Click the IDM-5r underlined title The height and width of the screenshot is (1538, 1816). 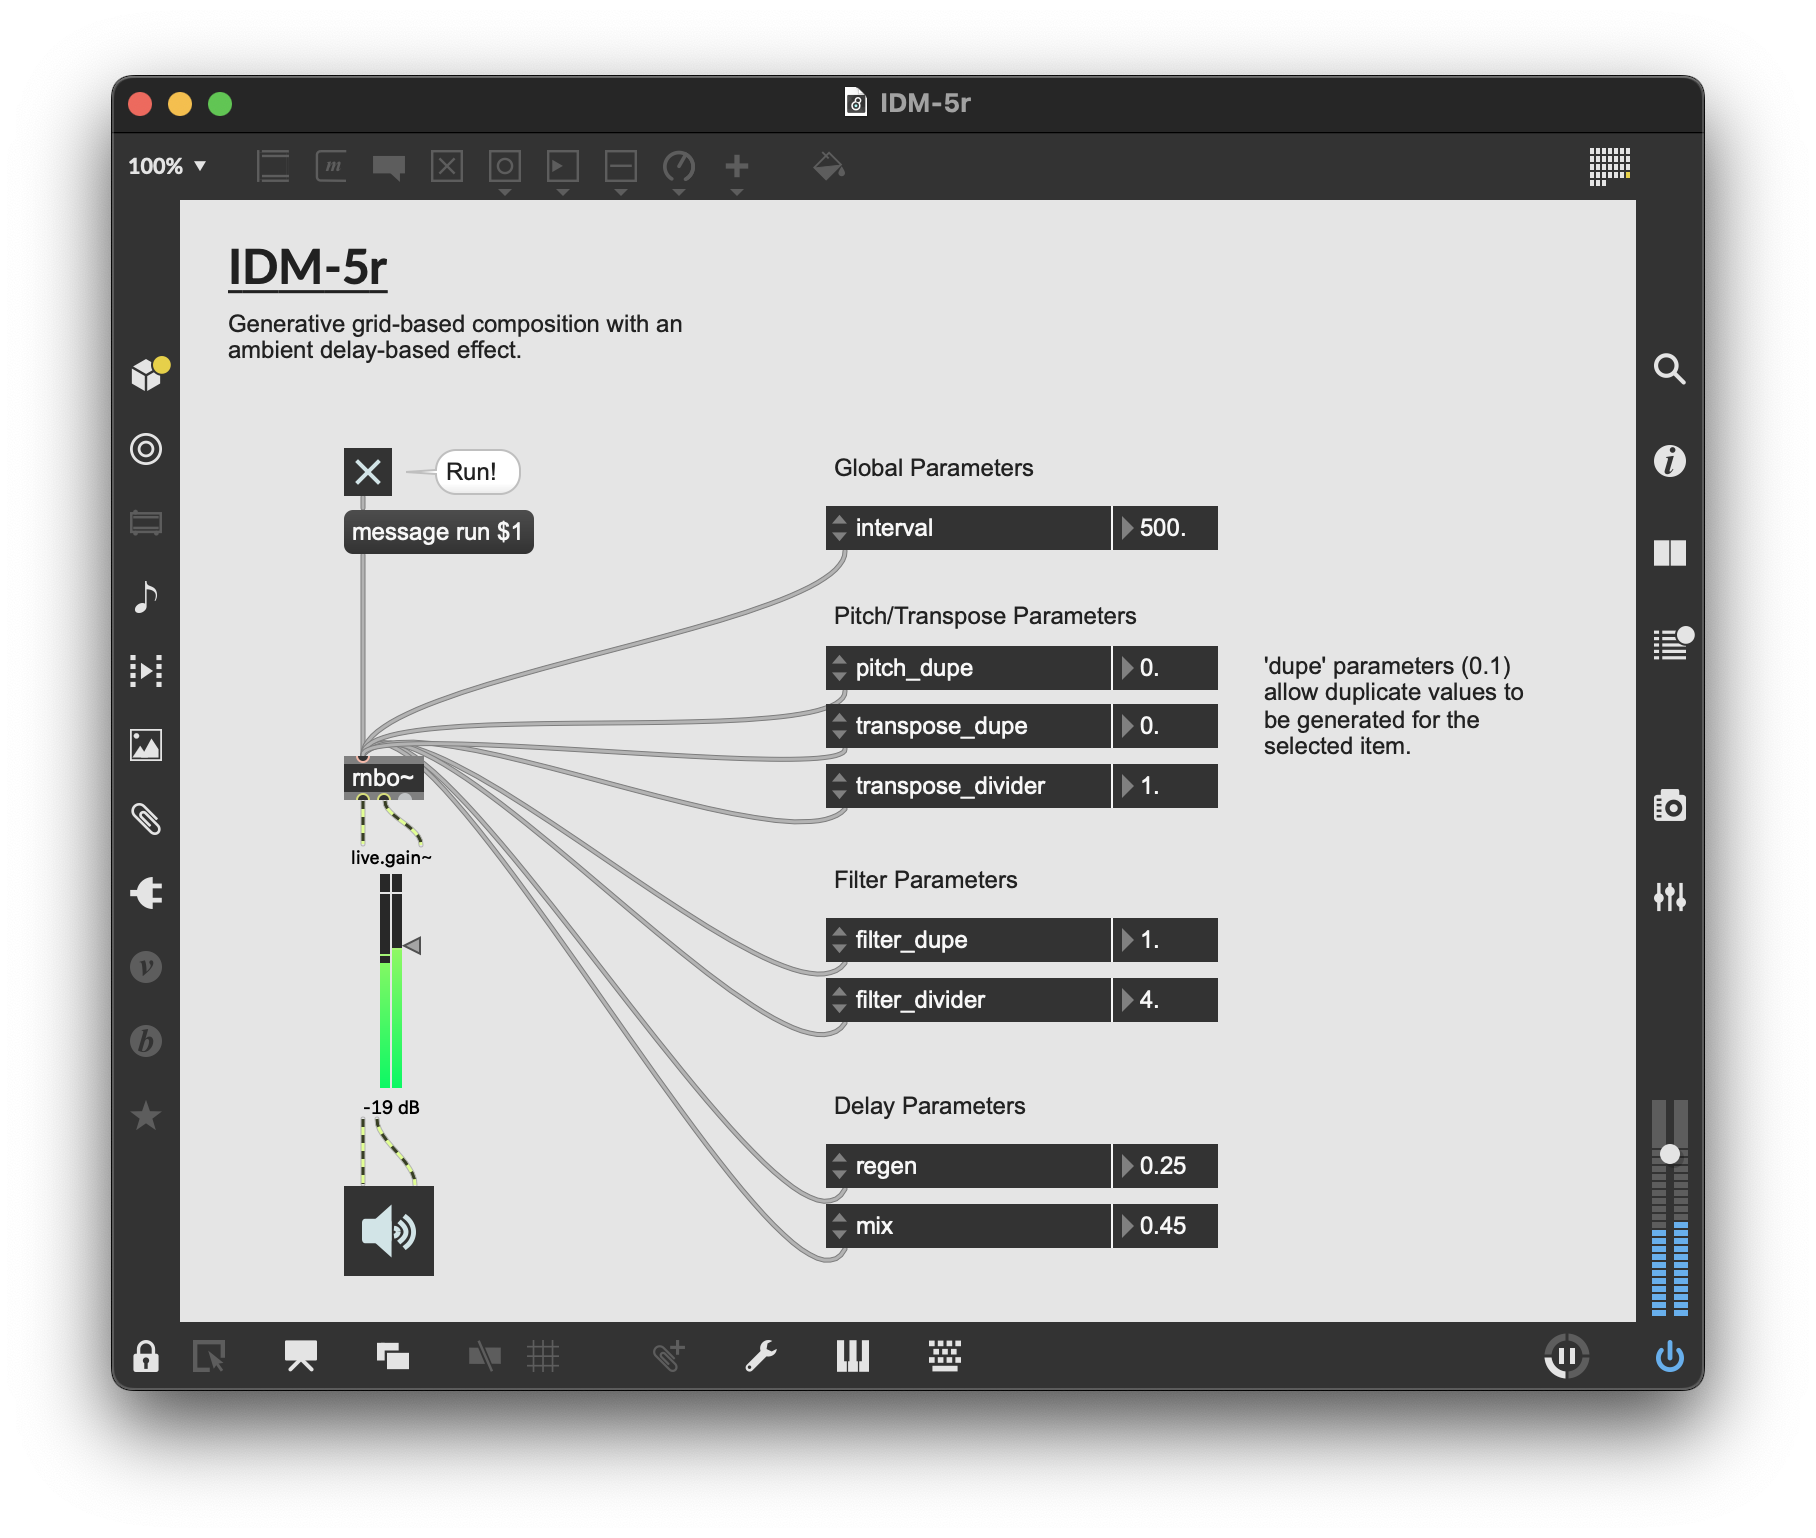[307, 268]
